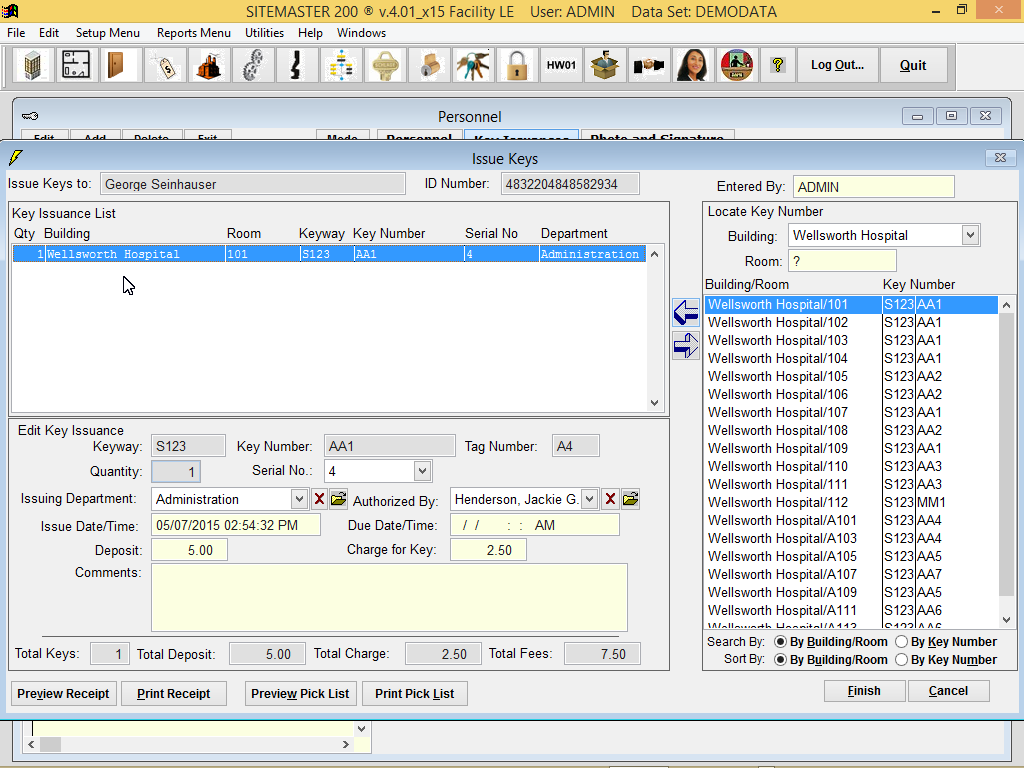Click the Deposit amount field
The width and height of the screenshot is (1024, 768).
click(x=189, y=550)
